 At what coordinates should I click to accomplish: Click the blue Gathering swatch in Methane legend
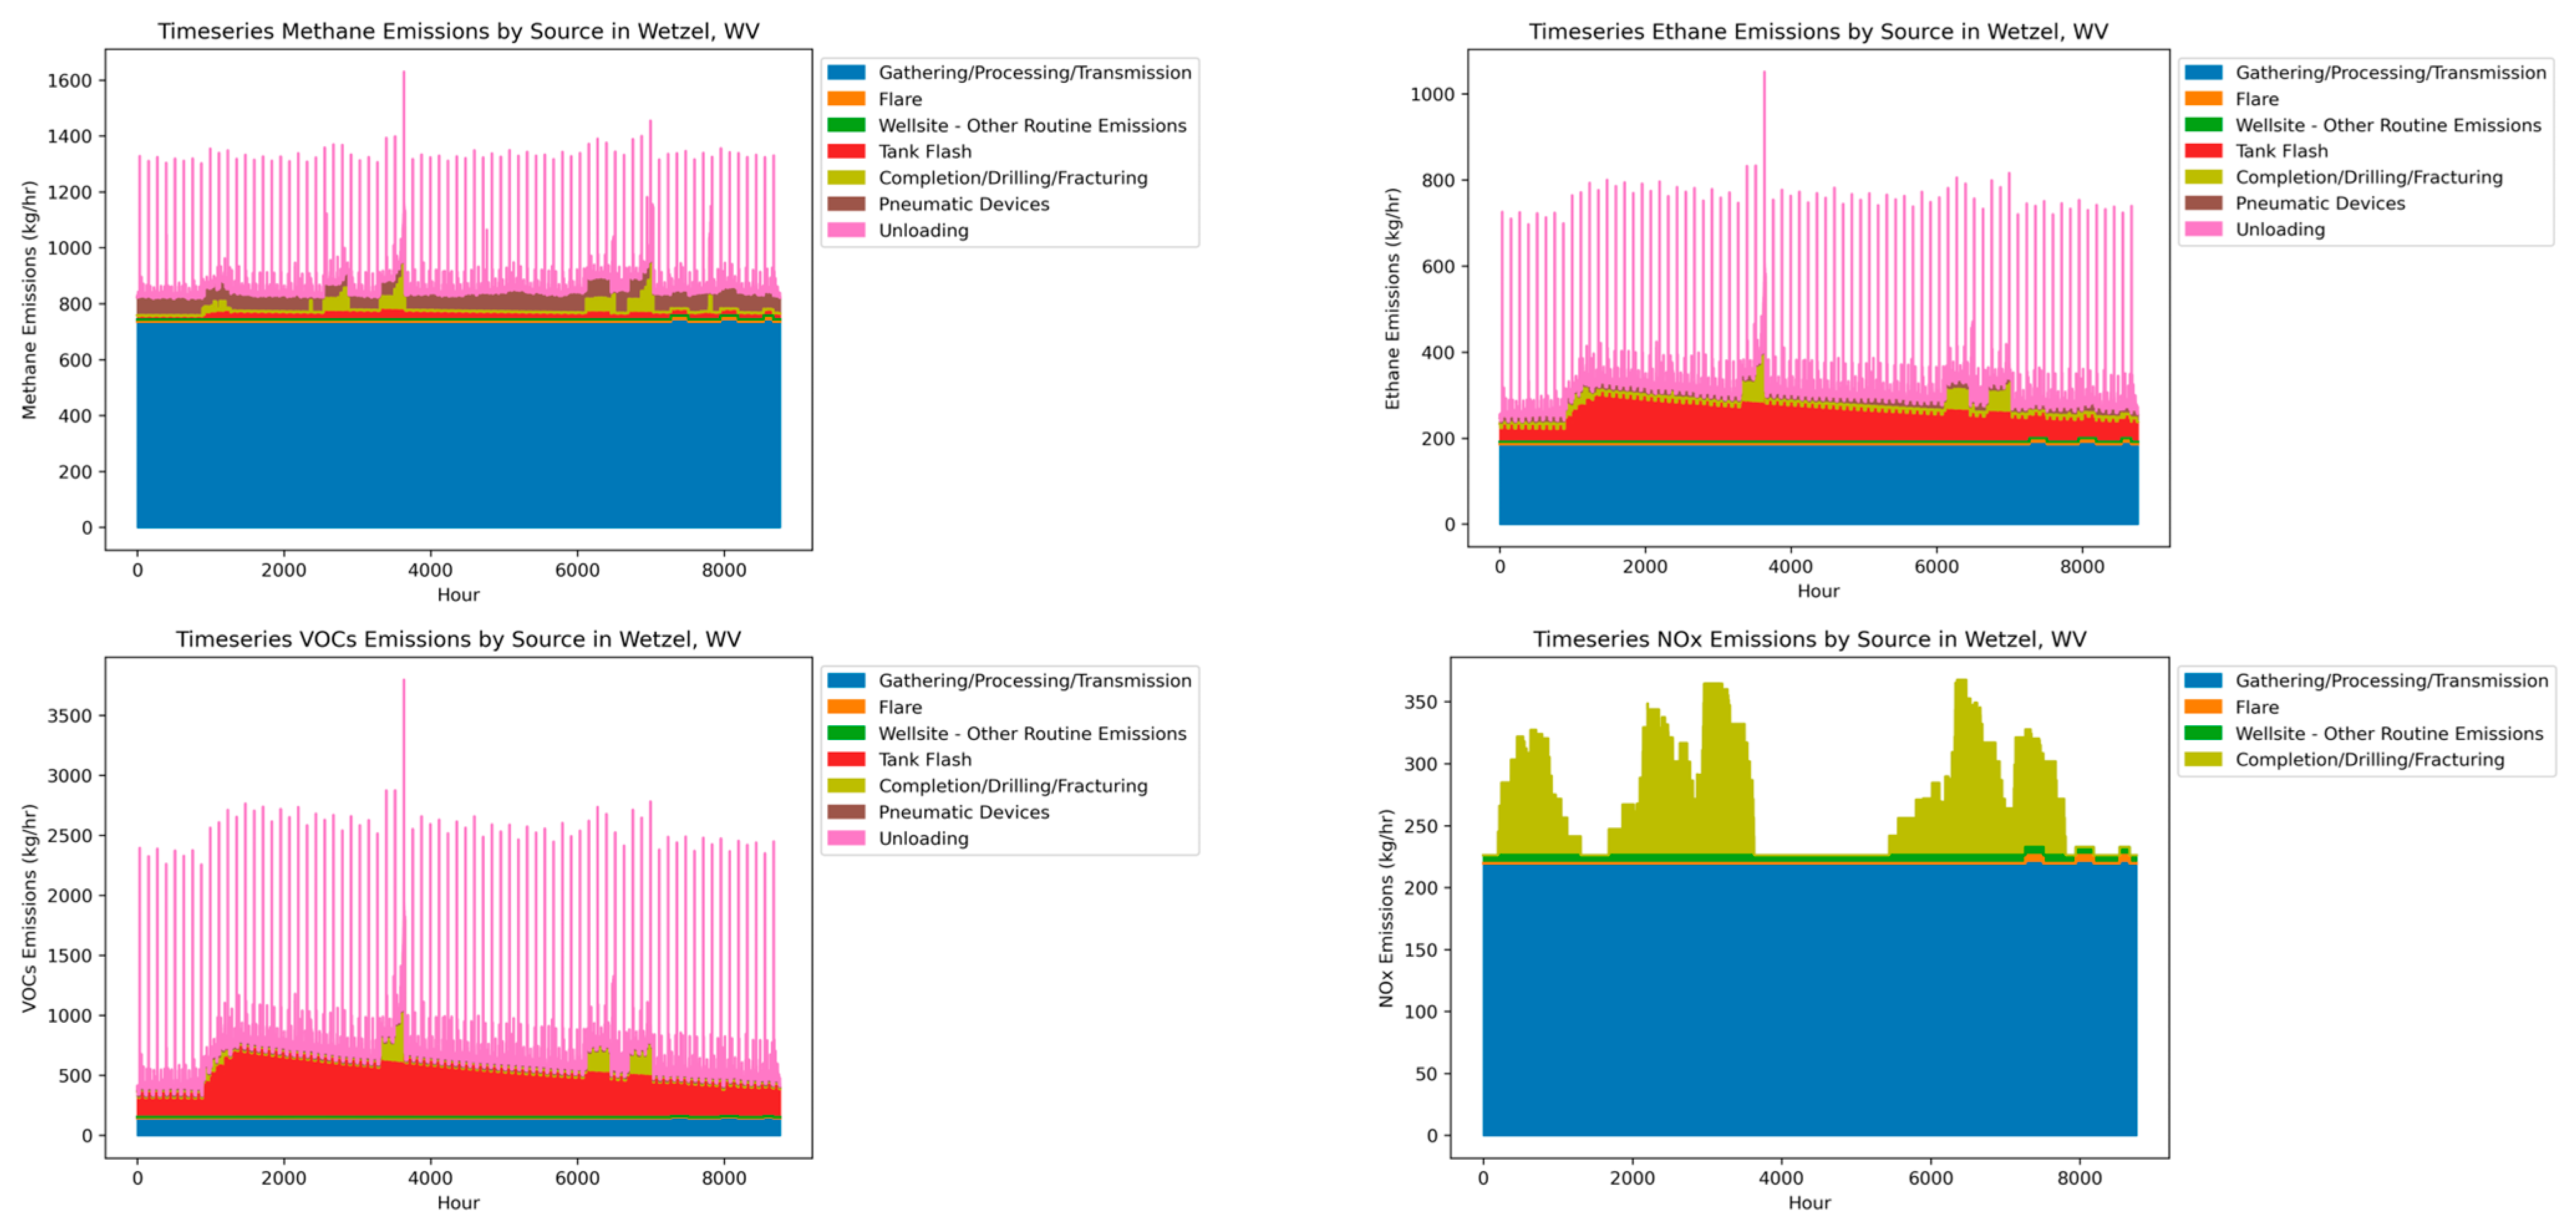846,72
